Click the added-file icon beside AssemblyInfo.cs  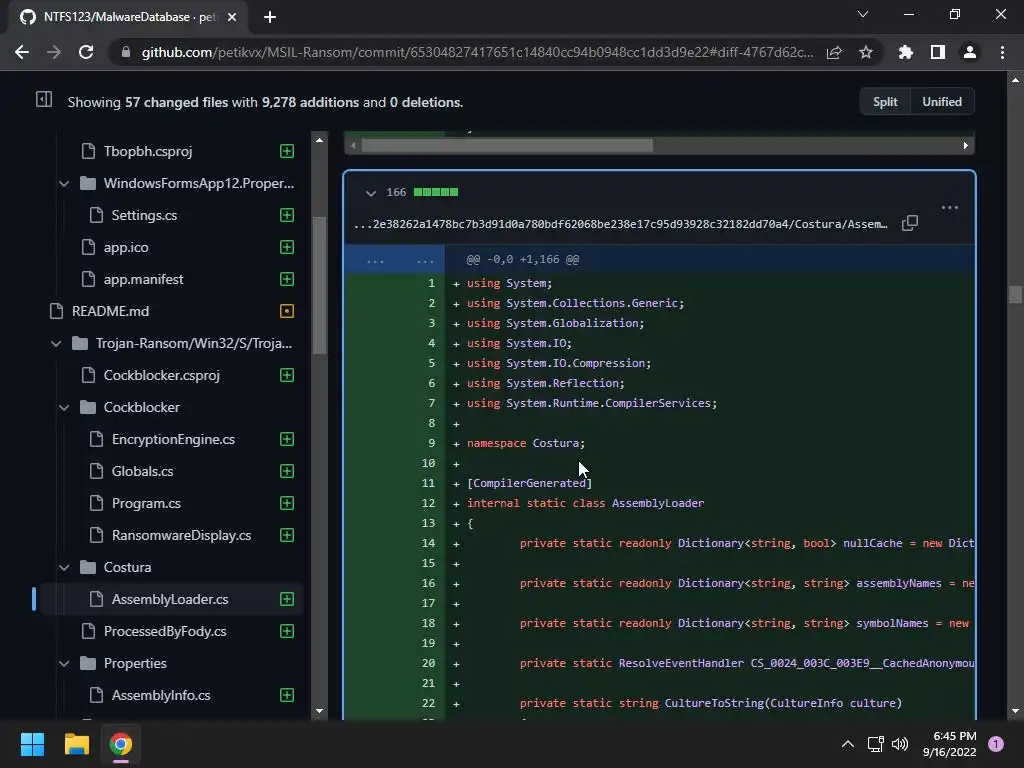tap(287, 695)
